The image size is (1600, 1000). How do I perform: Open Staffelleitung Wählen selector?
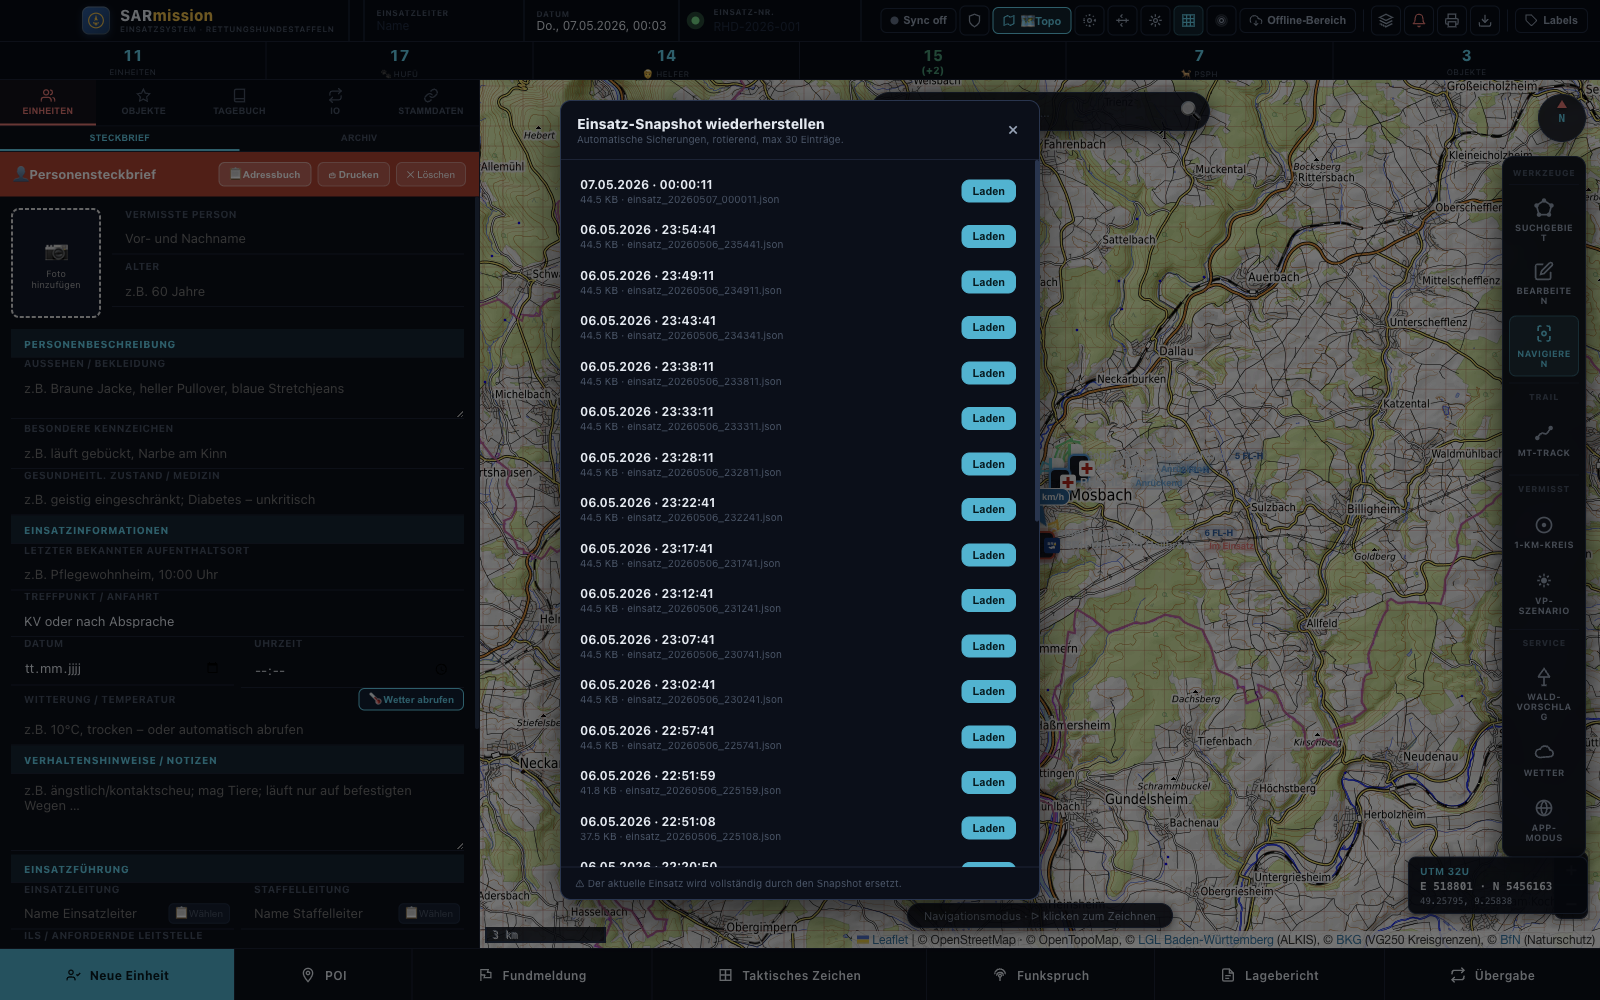tap(429, 913)
